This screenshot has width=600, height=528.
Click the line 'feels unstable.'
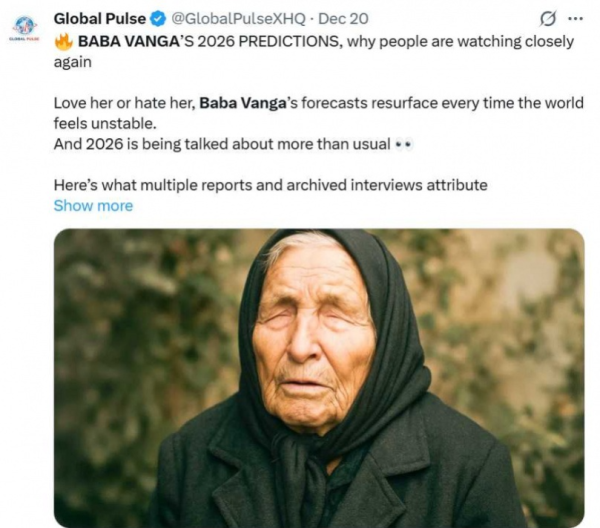pyautogui.click(x=105, y=124)
